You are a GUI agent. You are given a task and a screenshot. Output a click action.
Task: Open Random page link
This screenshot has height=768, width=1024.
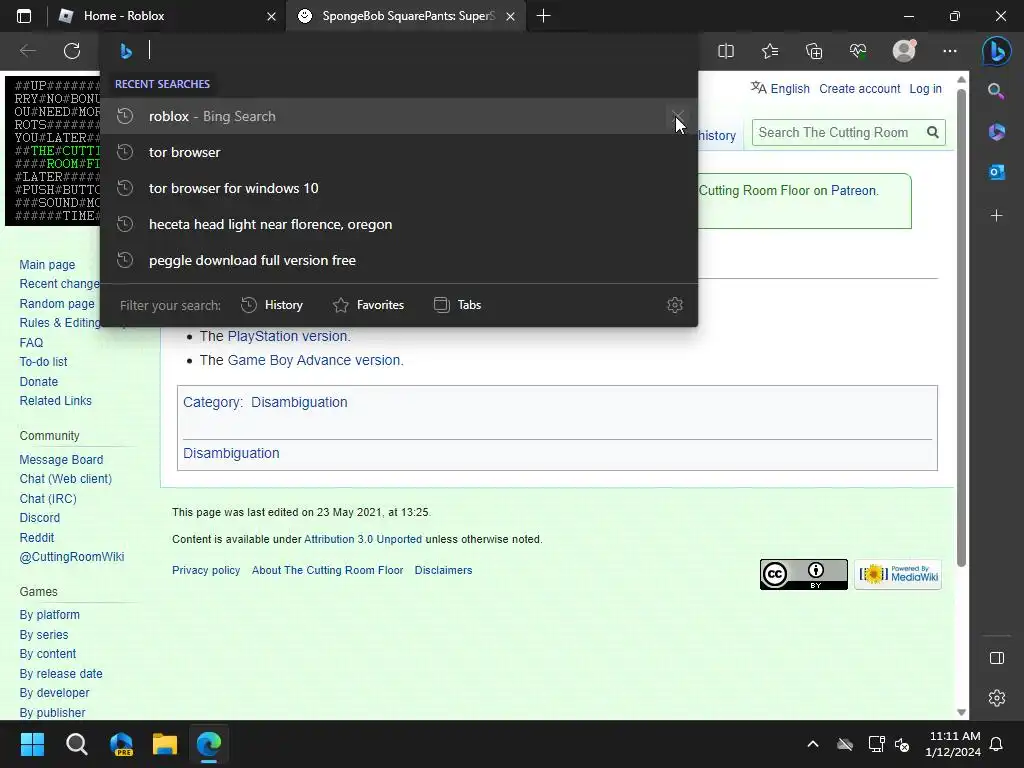coord(57,304)
